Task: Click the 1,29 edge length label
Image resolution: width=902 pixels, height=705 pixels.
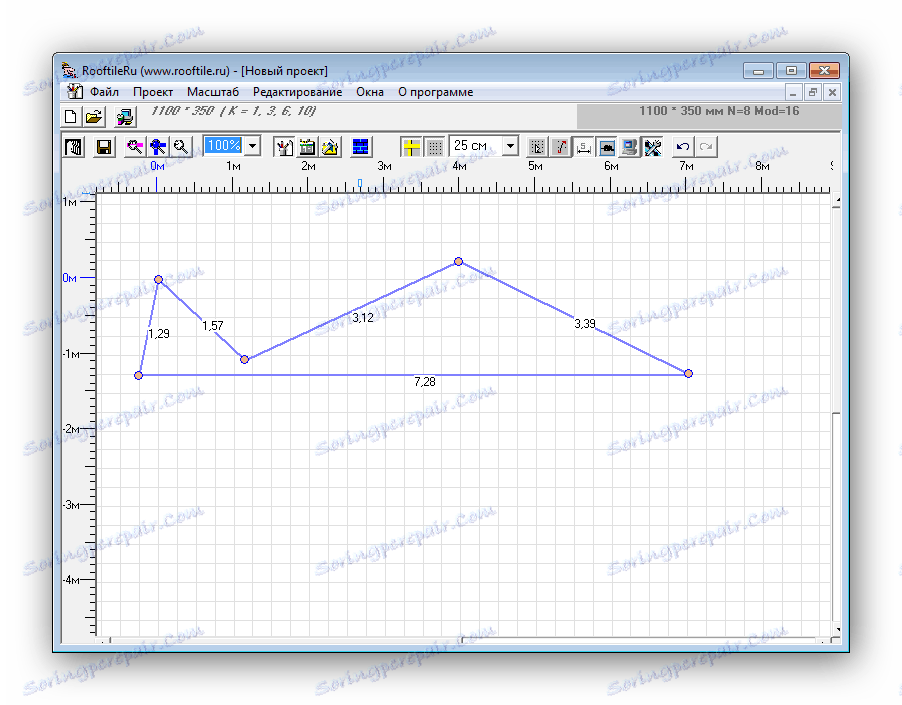Action: tap(159, 334)
